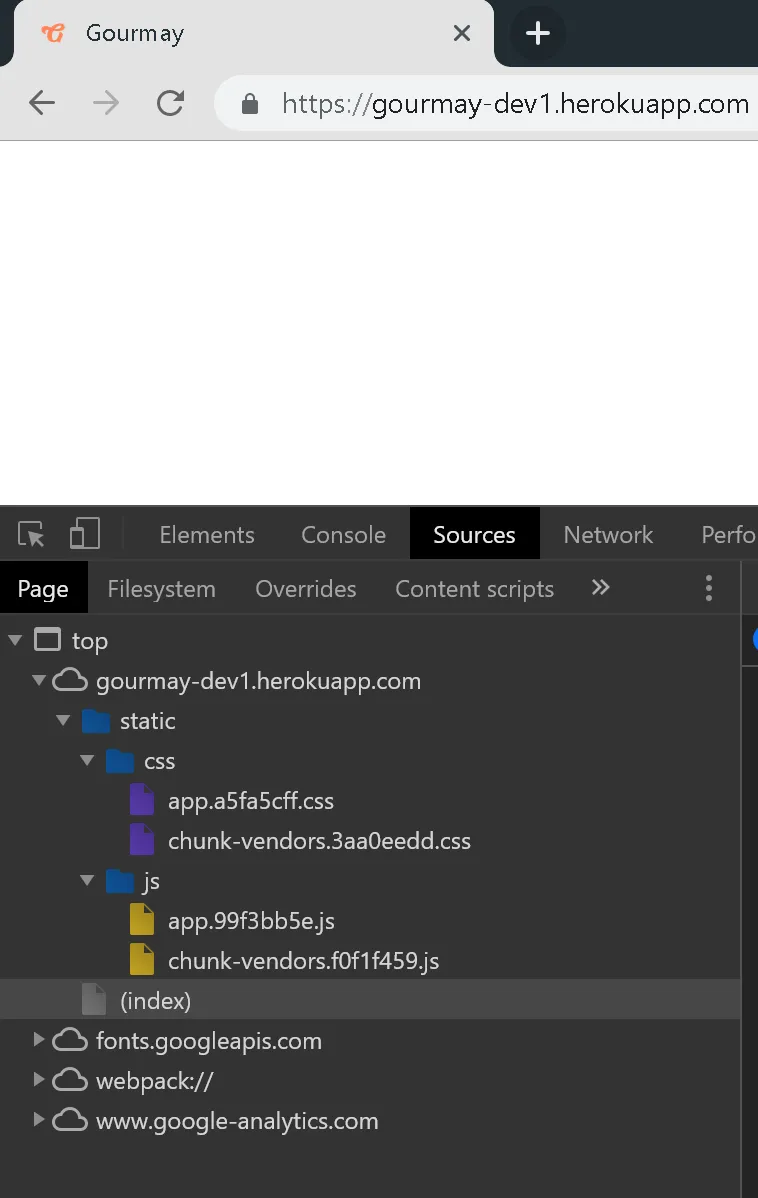Image resolution: width=758 pixels, height=1198 pixels.
Task: Expand fonts.googleapis.com node
Action: pos(38,1039)
